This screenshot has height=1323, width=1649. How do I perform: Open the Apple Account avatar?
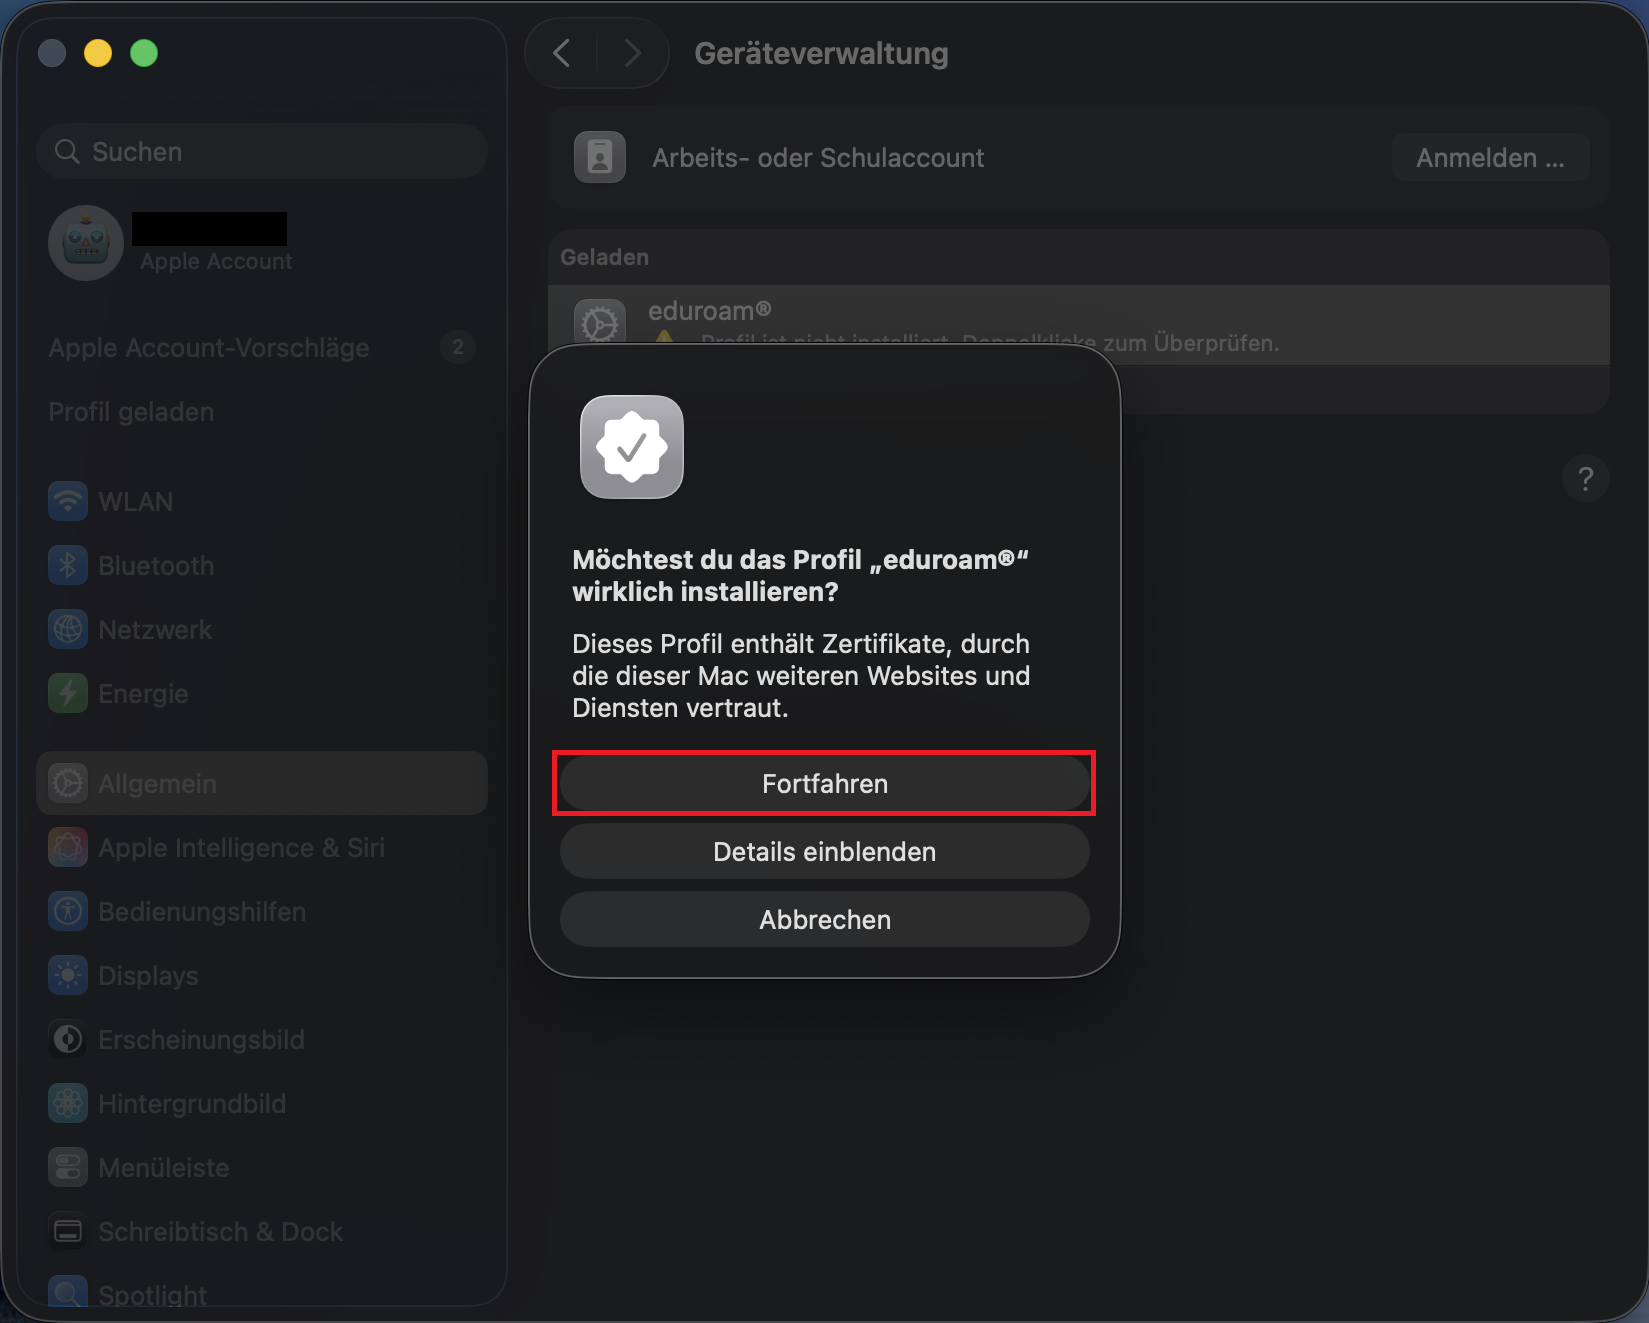[x=86, y=243]
